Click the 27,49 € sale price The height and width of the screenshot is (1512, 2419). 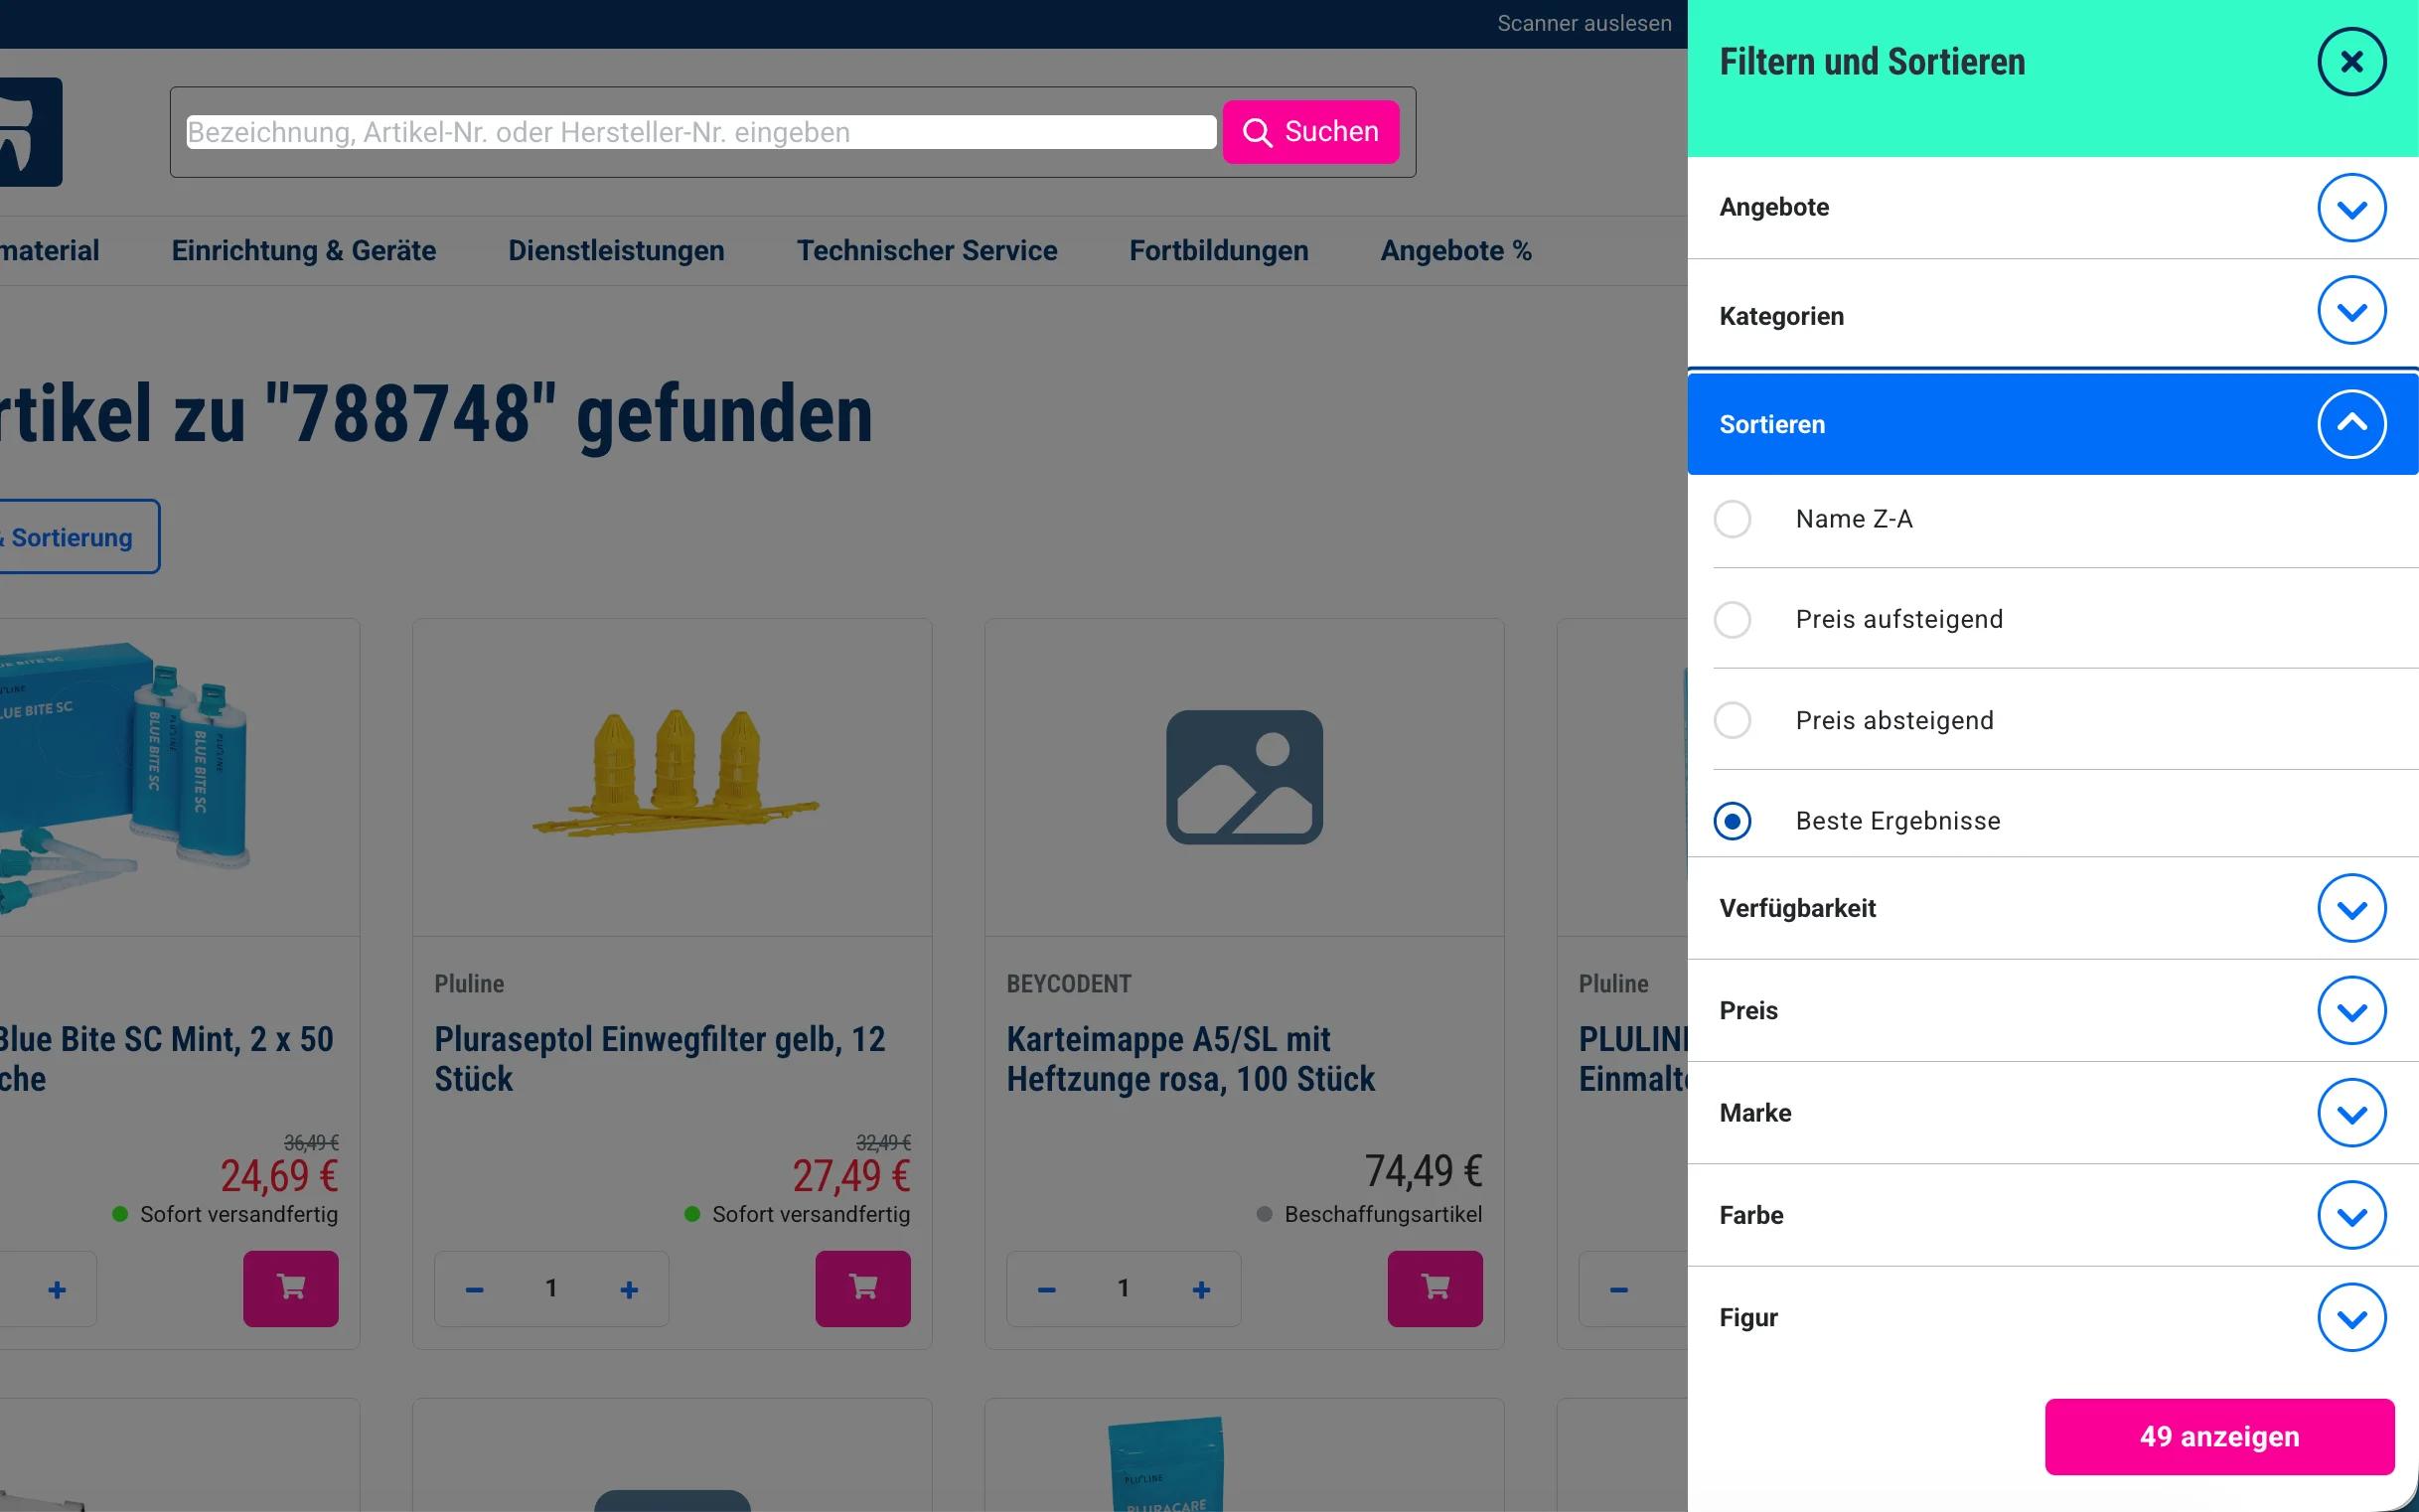click(x=851, y=1176)
